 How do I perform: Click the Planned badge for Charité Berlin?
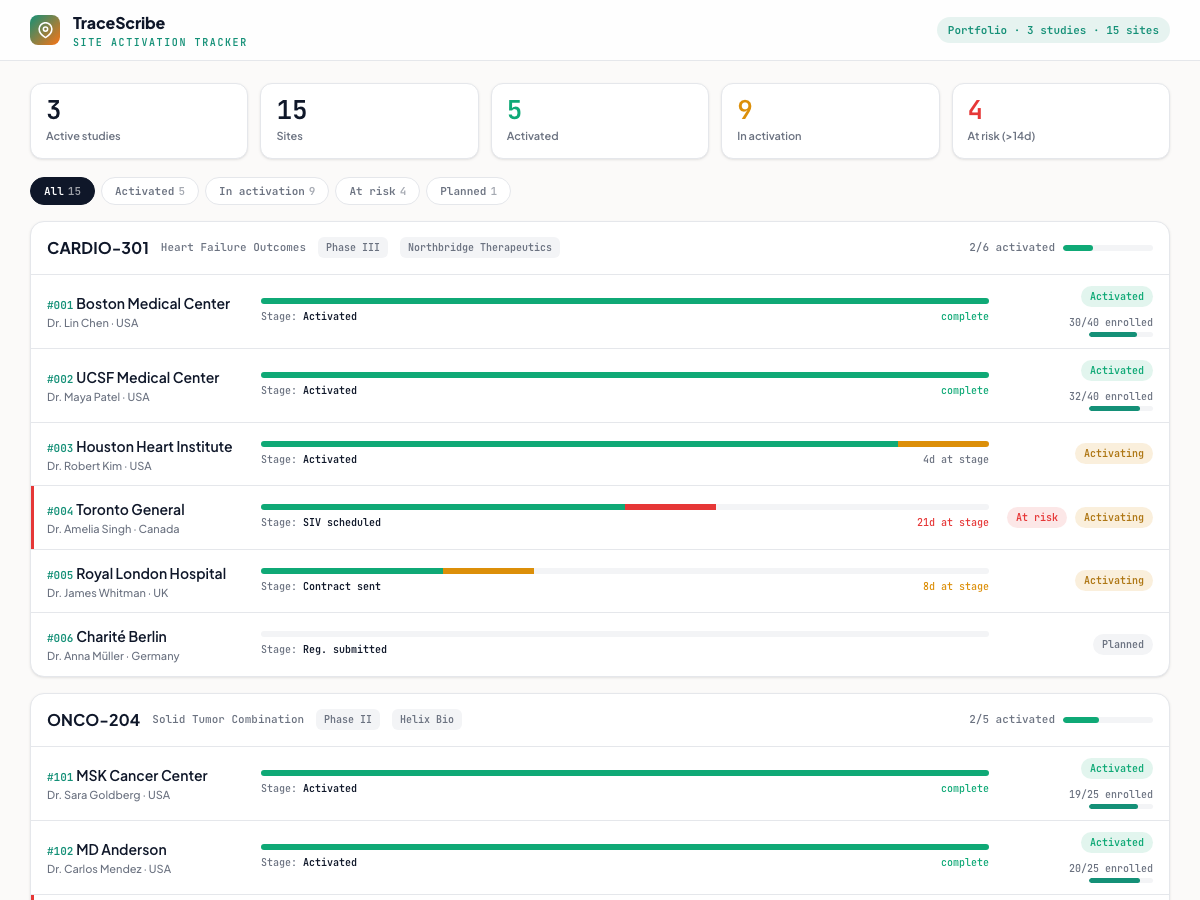1123,644
